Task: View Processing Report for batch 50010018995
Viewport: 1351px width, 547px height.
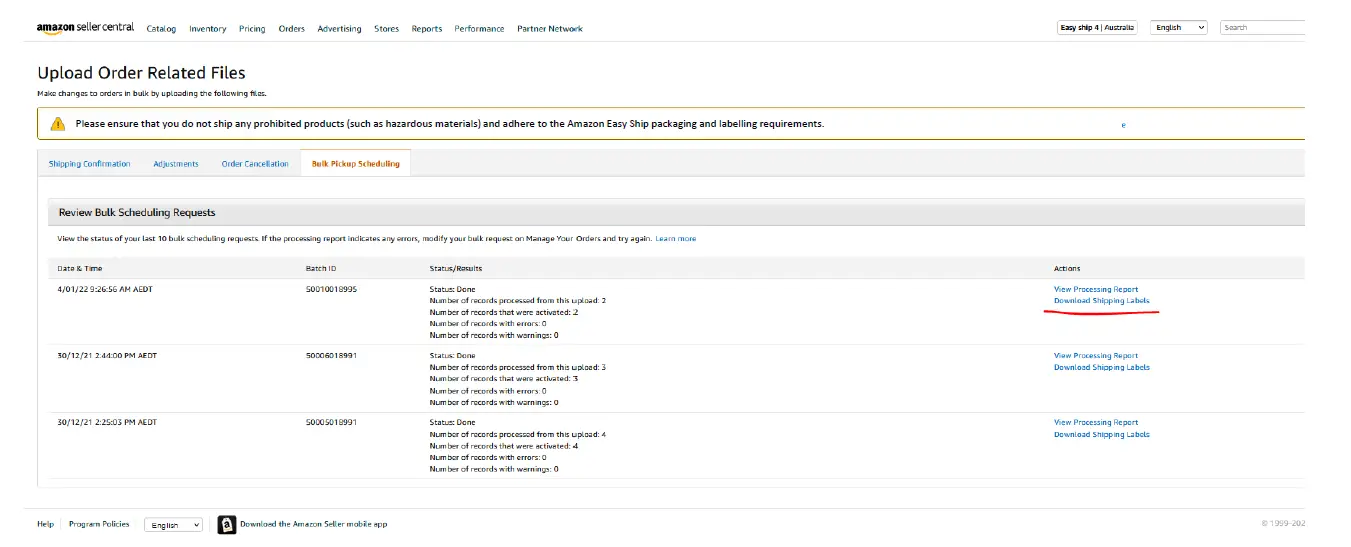Action: (1096, 289)
